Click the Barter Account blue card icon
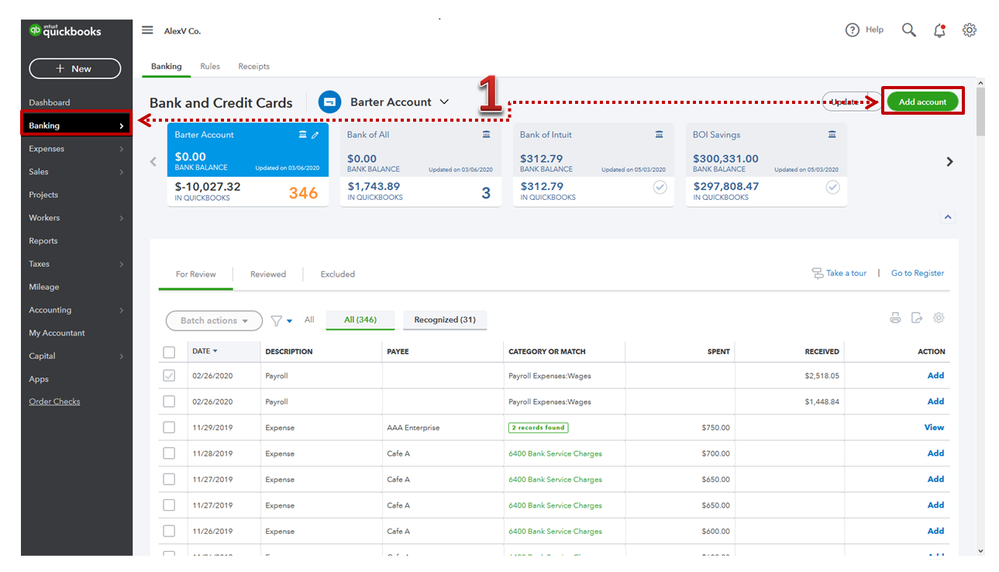 click(329, 102)
